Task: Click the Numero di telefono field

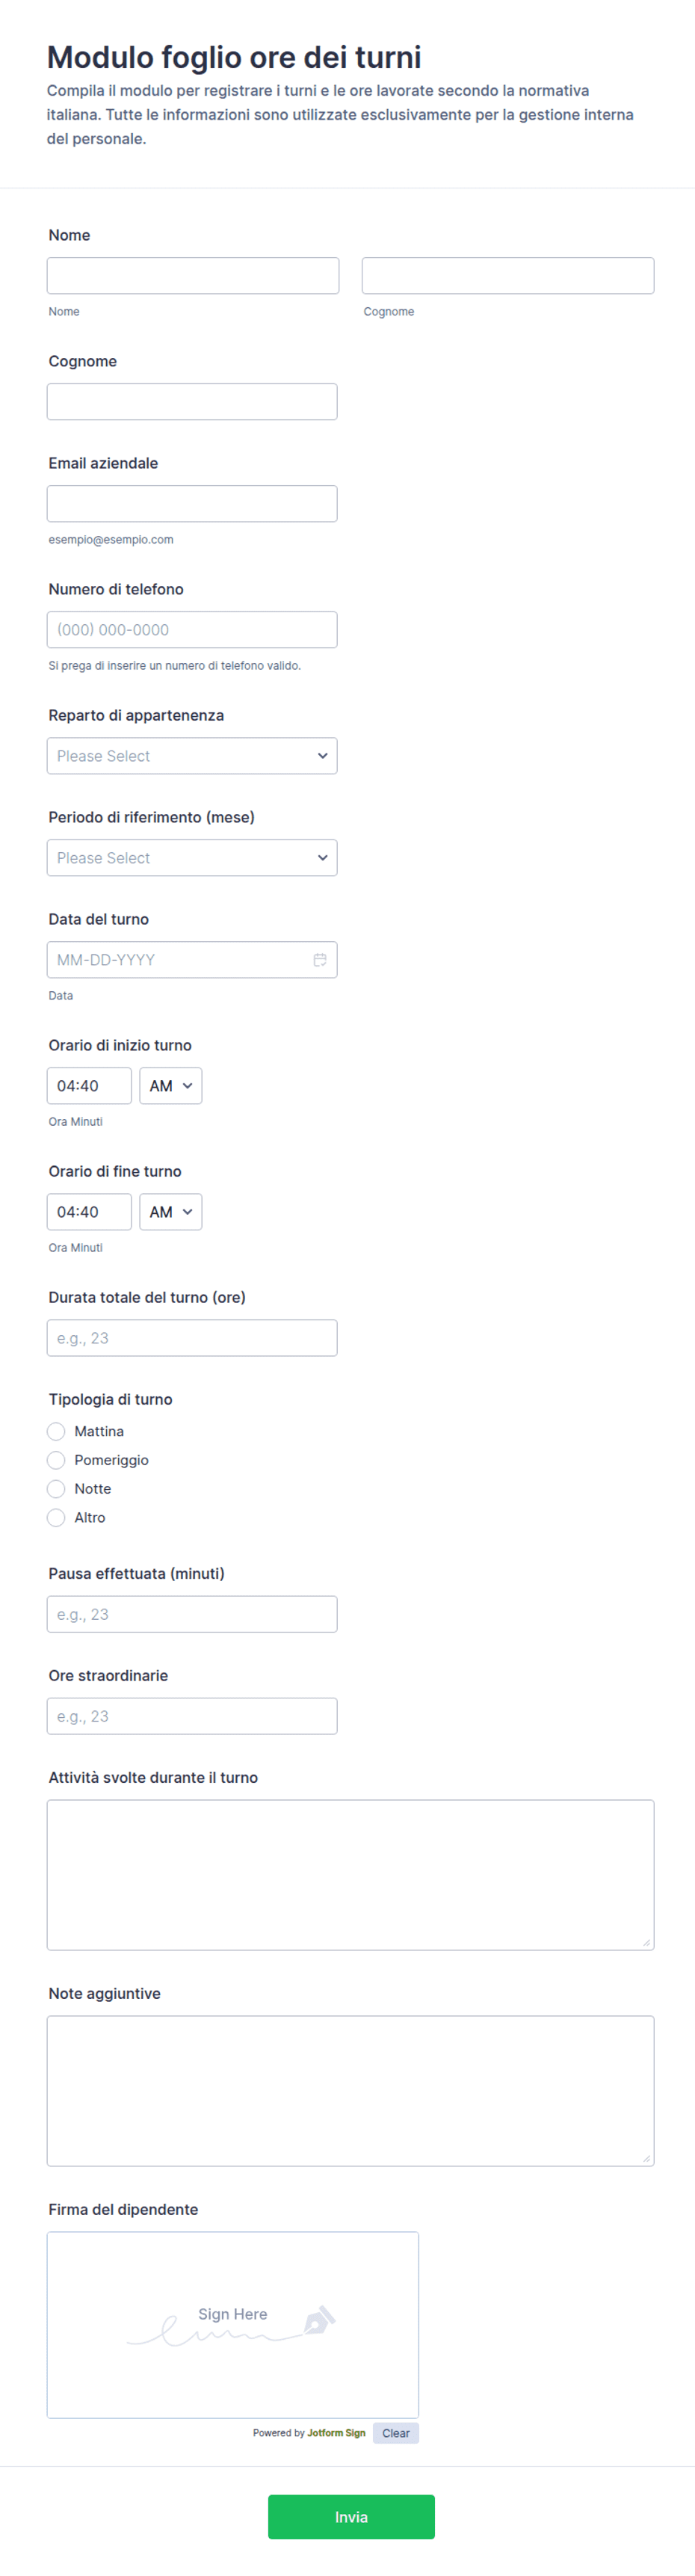Action: coord(192,630)
